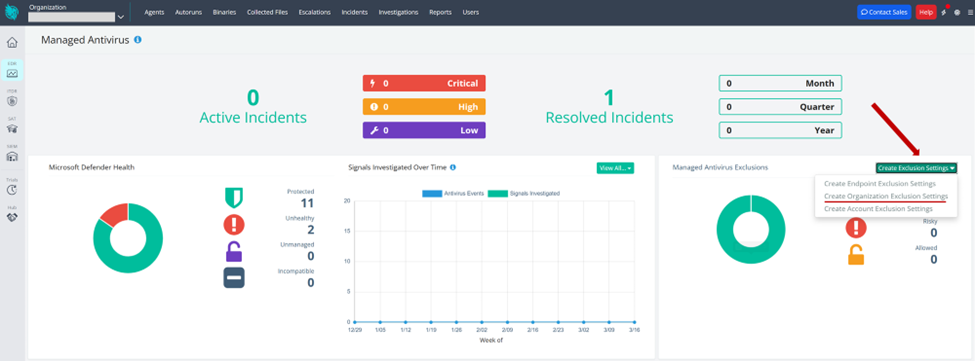
Task: Toggle the Antivirus Events legend item
Action: (x=453, y=194)
